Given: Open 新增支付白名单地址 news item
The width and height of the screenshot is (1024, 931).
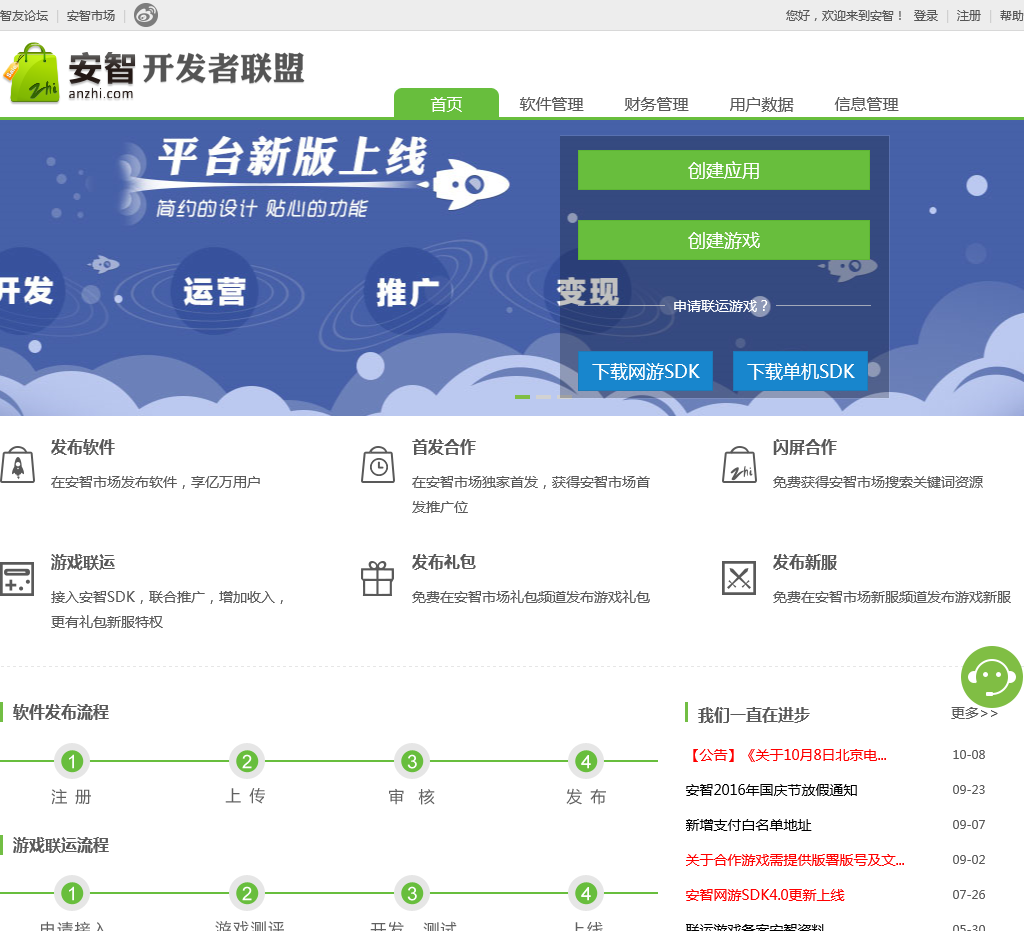Looking at the screenshot, I should pos(748,825).
